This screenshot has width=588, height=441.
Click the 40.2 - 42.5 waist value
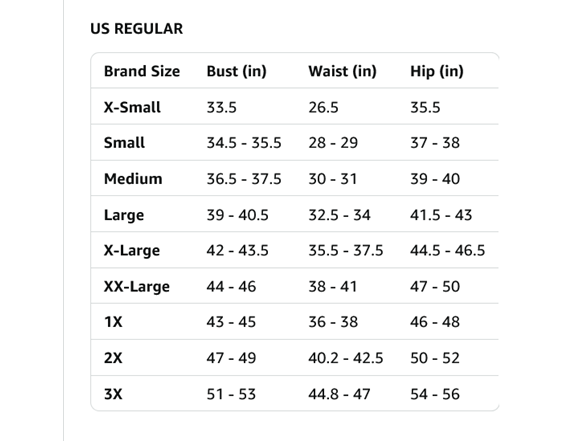[x=346, y=358]
